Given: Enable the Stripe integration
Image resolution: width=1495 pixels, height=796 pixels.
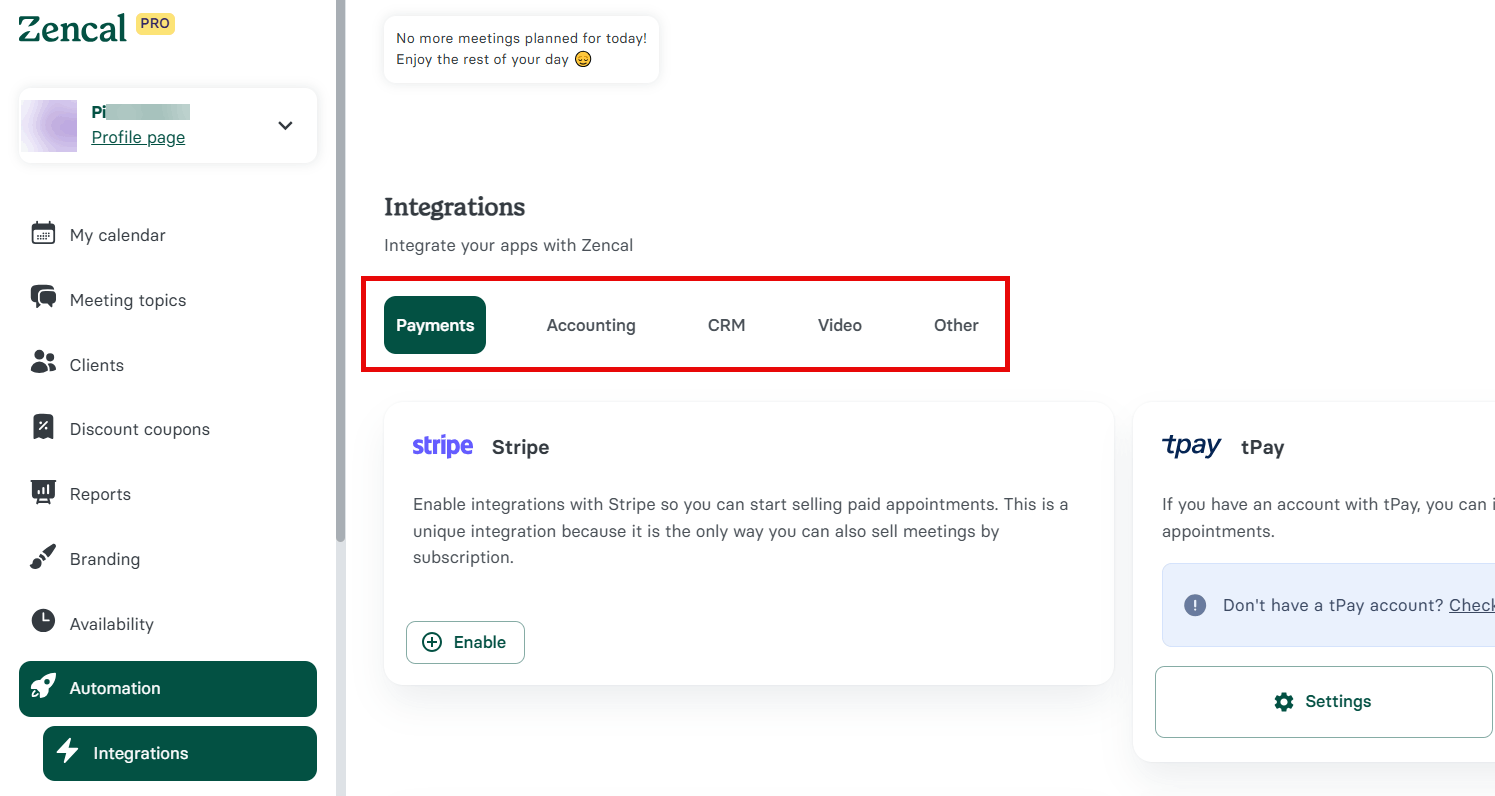Looking at the screenshot, I should pos(465,642).
